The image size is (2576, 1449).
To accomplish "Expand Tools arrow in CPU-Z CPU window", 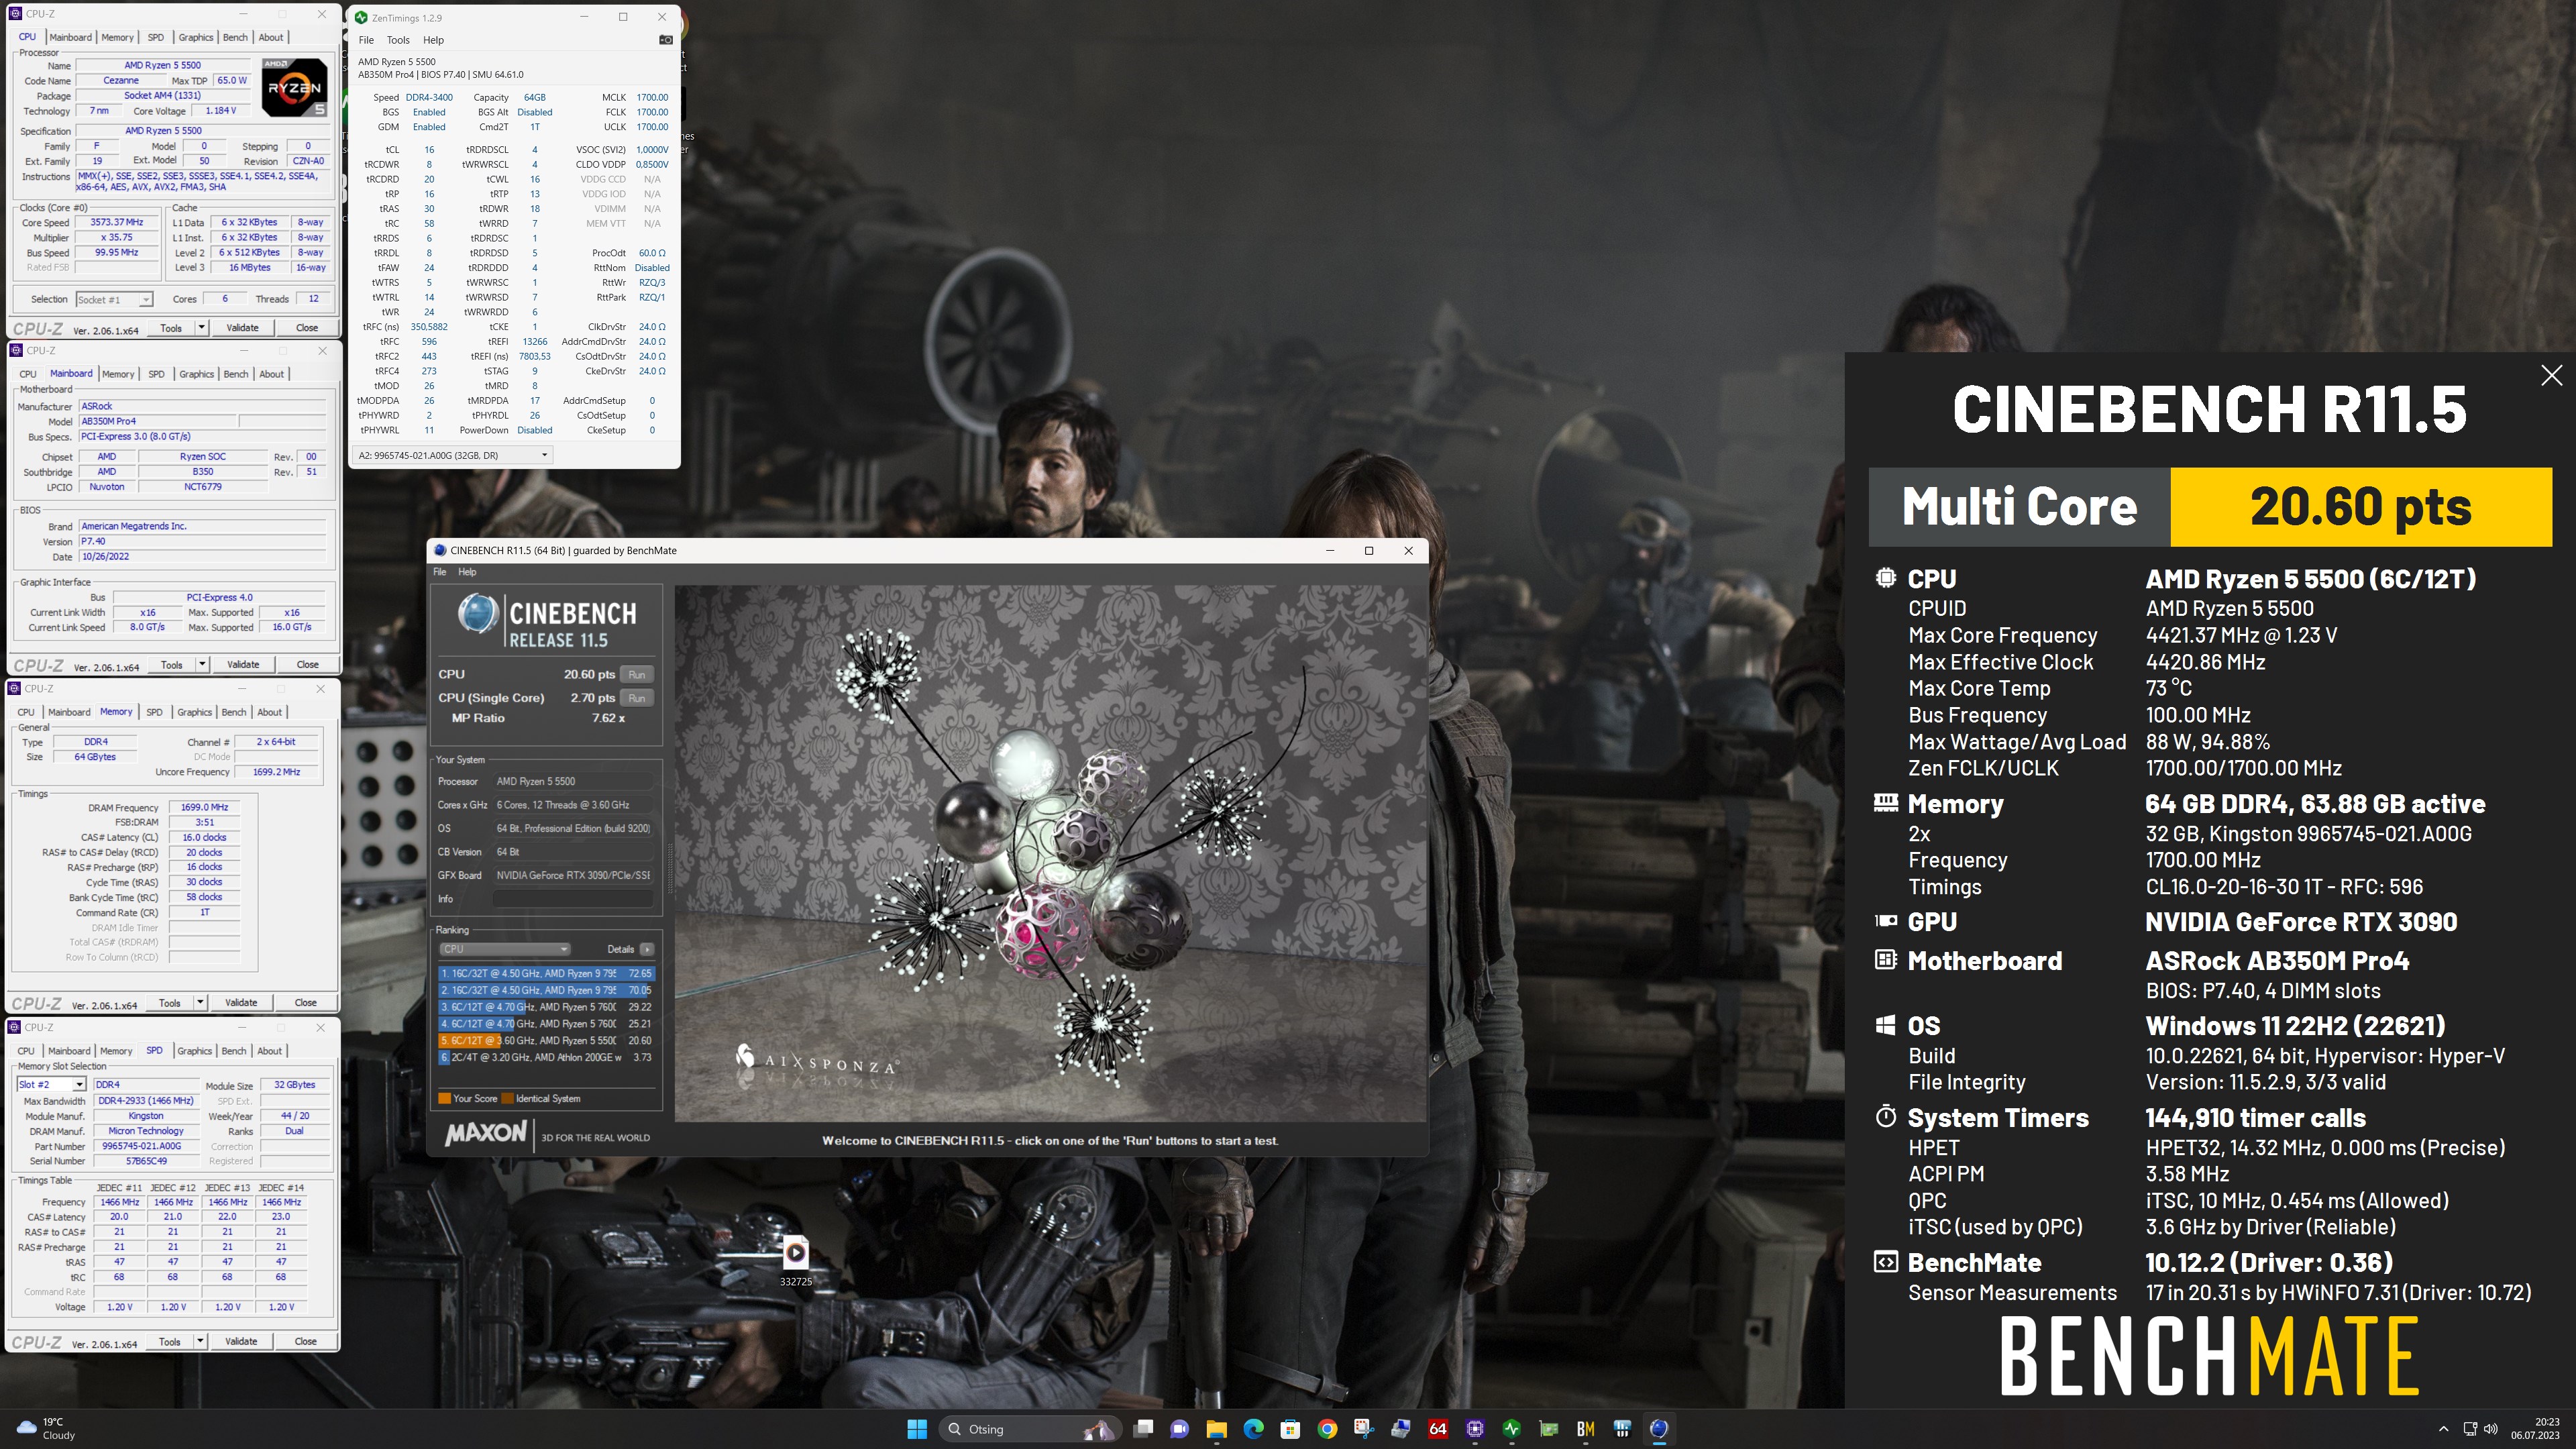I will 201,327.
